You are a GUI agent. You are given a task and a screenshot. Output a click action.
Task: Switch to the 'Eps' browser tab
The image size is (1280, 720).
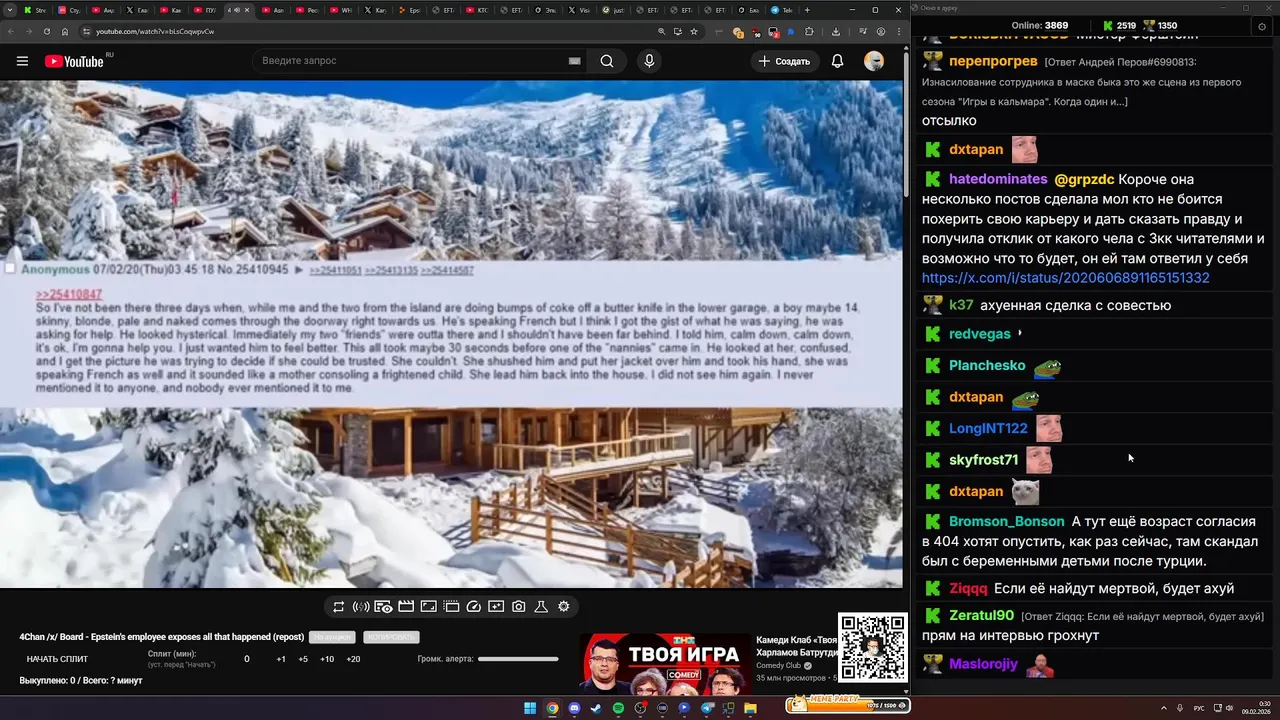(x=408, y=11)
